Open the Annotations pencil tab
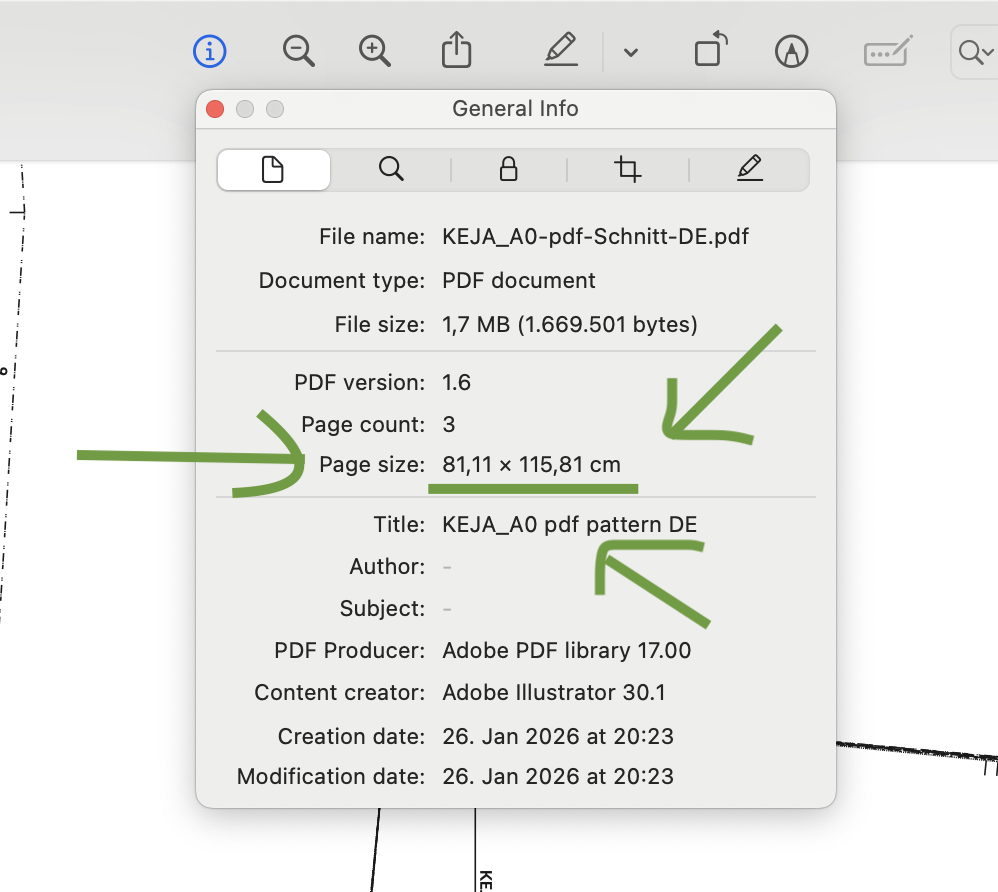998x892 pixels. 749,170
